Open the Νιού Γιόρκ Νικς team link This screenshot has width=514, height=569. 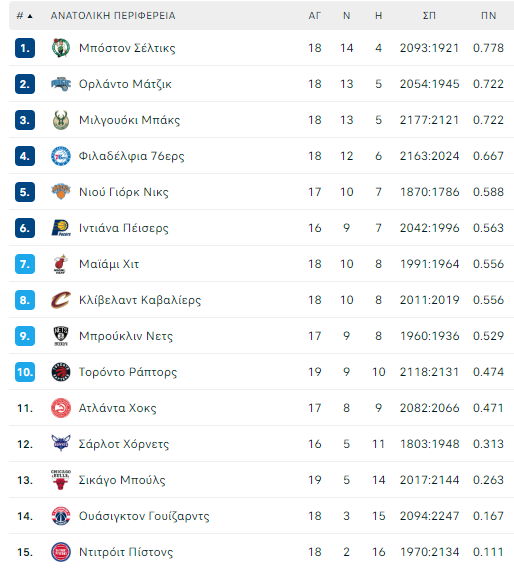(124, 192)
